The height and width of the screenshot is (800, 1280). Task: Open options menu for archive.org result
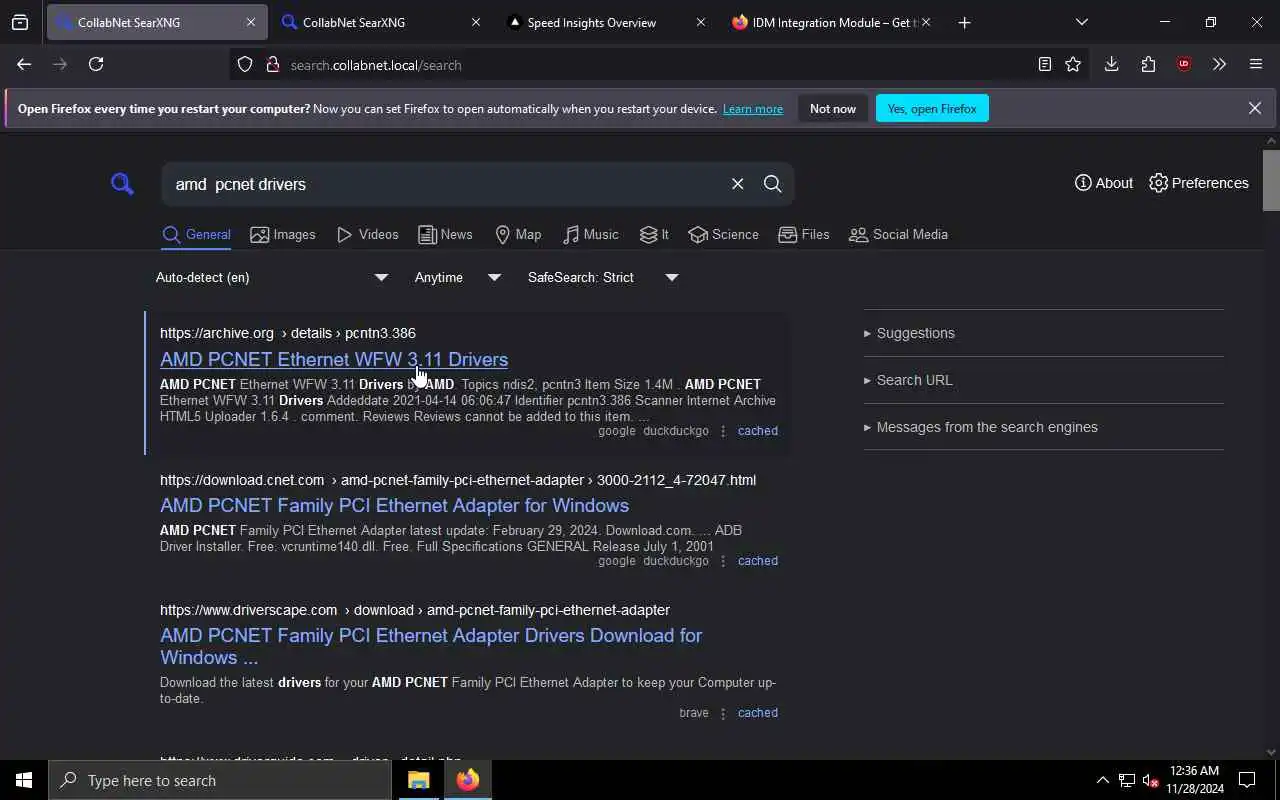[723, 431]
